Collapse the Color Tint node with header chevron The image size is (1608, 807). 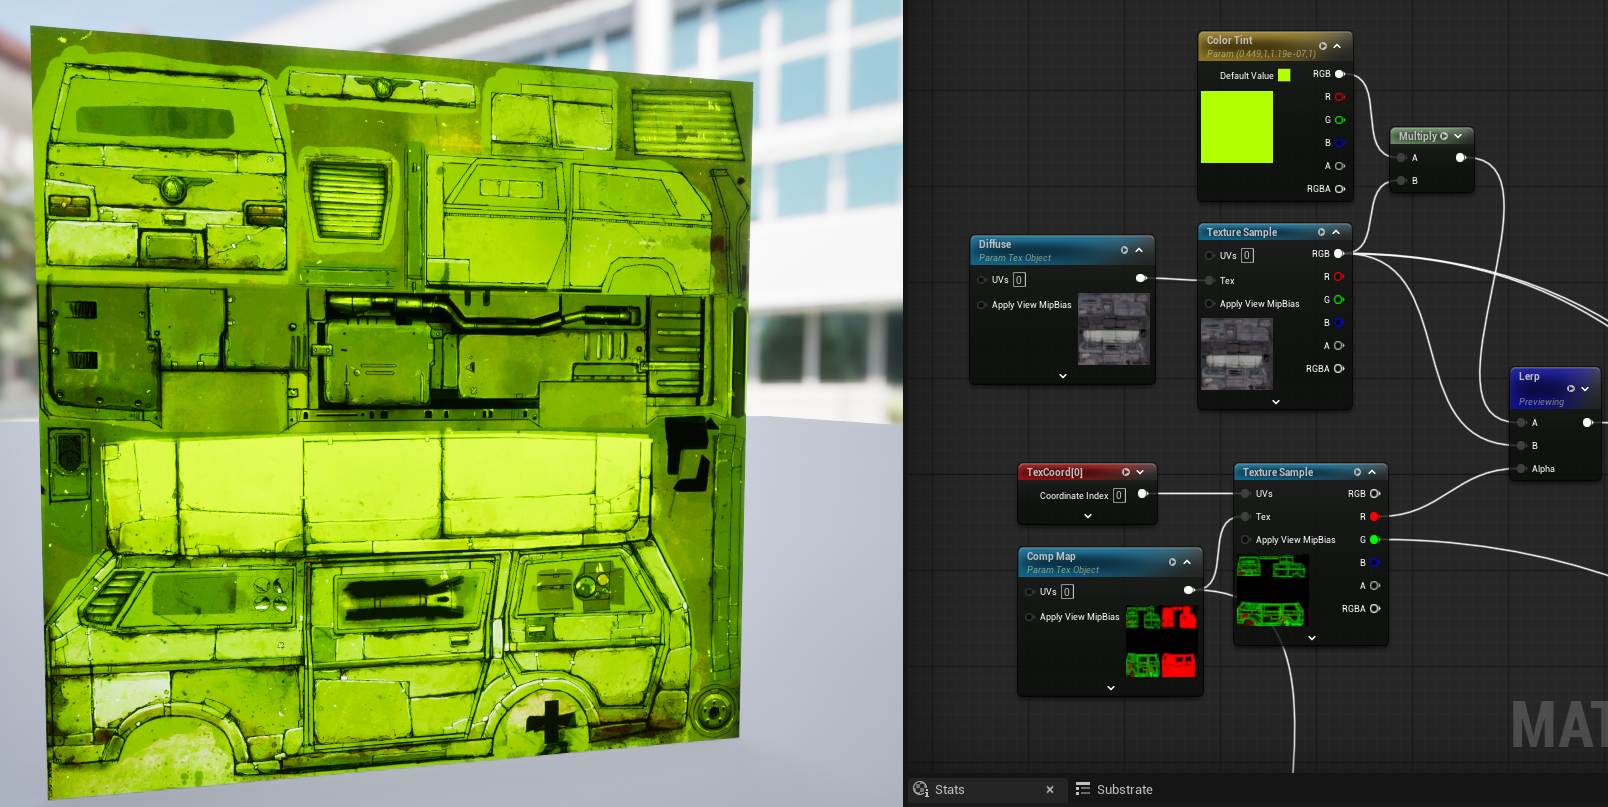[1337, 46]
